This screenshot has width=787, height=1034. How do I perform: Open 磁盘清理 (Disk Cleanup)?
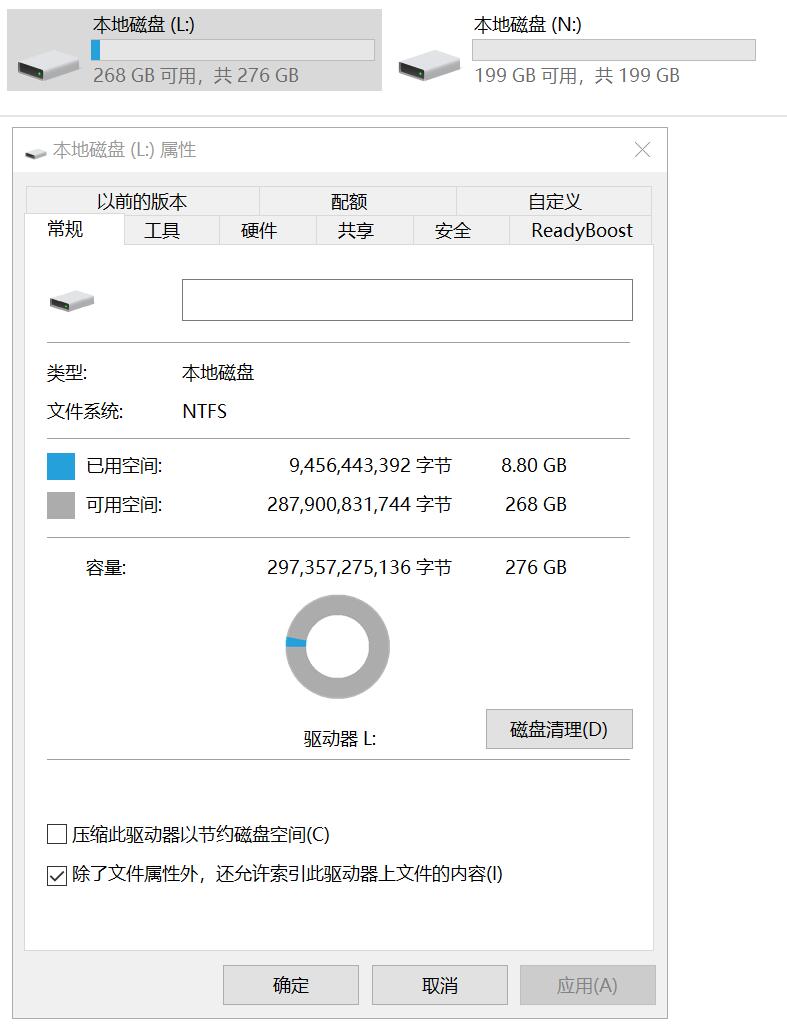click(559, 729)
